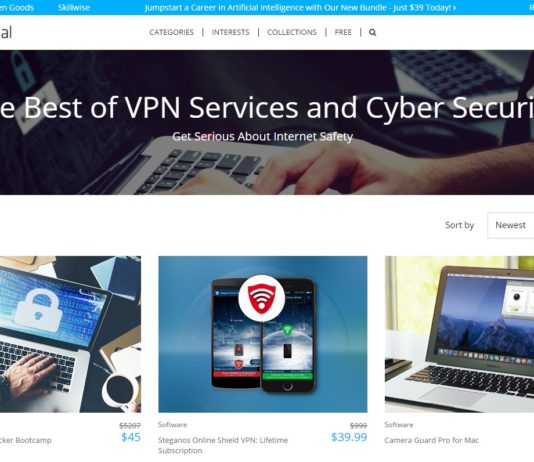Open the search magnifier icon
Image resolution: width=534 pixels, height=462 pixels.
(372, 32)
